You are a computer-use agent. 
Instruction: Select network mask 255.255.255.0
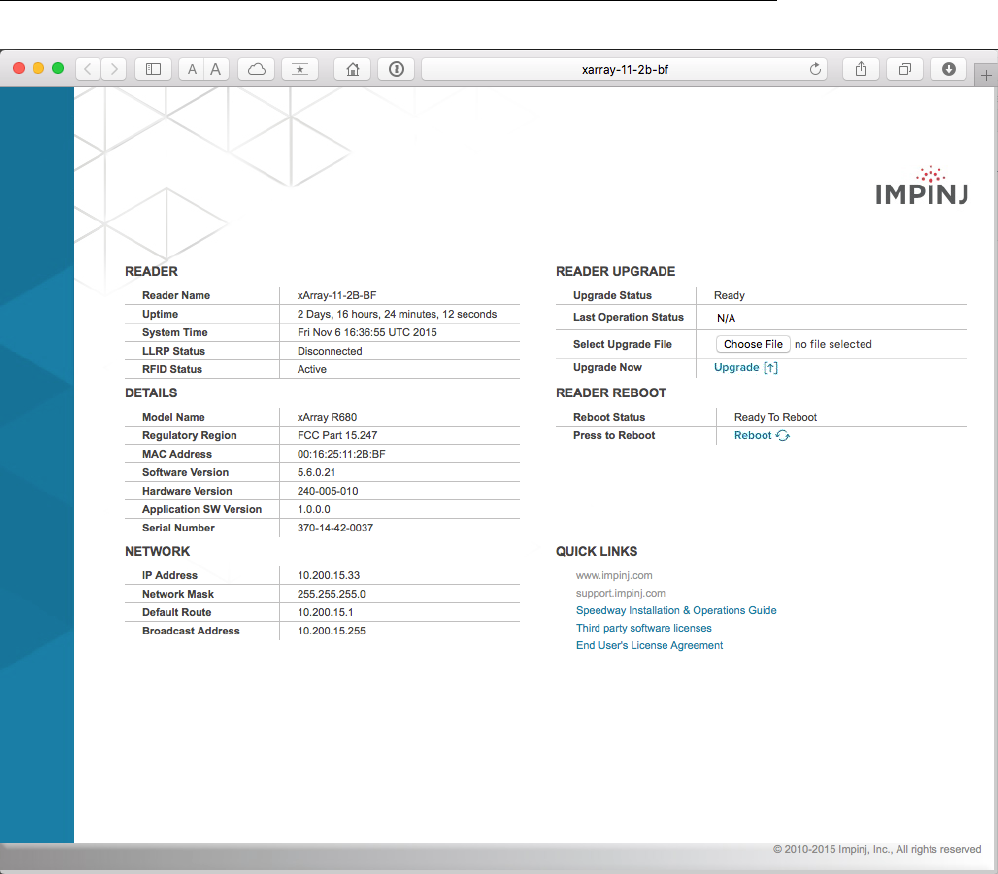pyautogui.click(x=332, y=595)
